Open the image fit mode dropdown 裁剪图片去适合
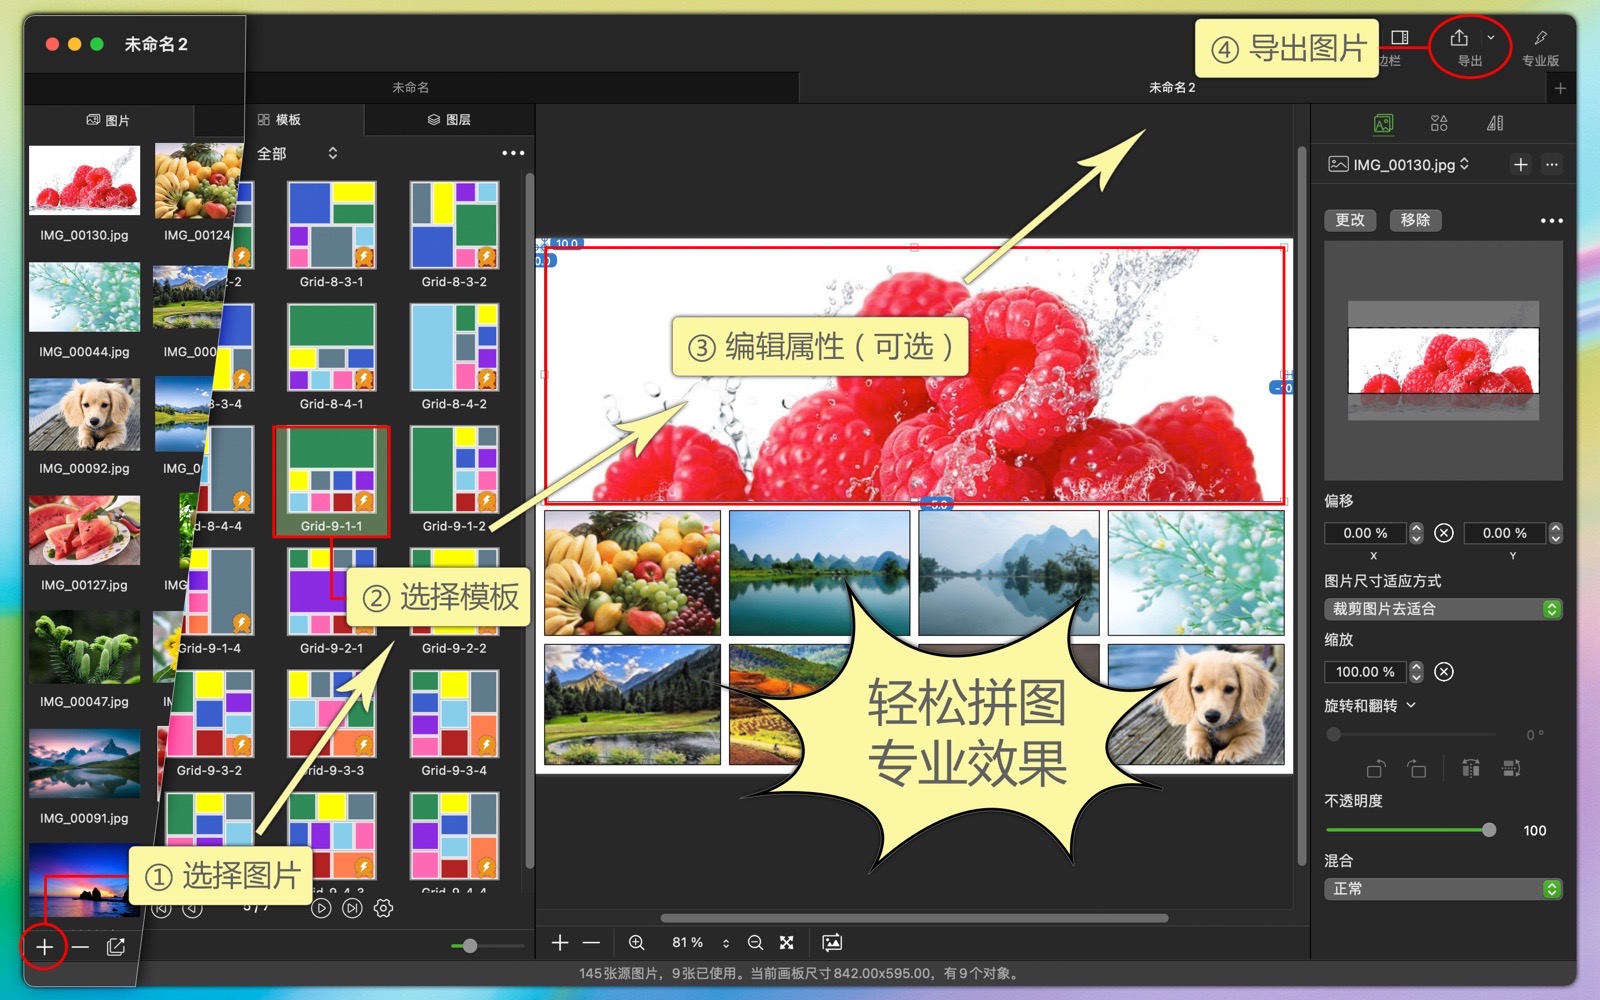This screenshot has height=1000, width=1600. (x=1443, y=609)
